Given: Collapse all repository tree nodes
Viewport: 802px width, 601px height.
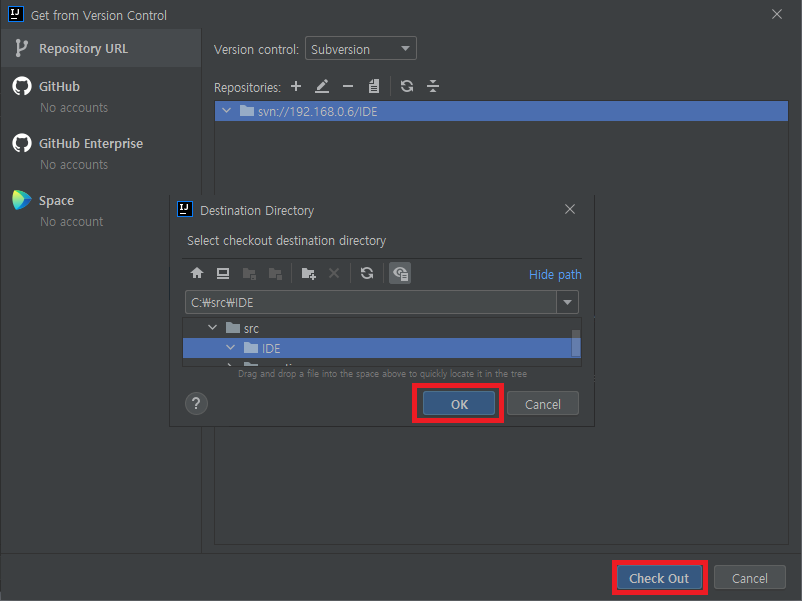Looking at the screenshot, I should tap(433, 86).
